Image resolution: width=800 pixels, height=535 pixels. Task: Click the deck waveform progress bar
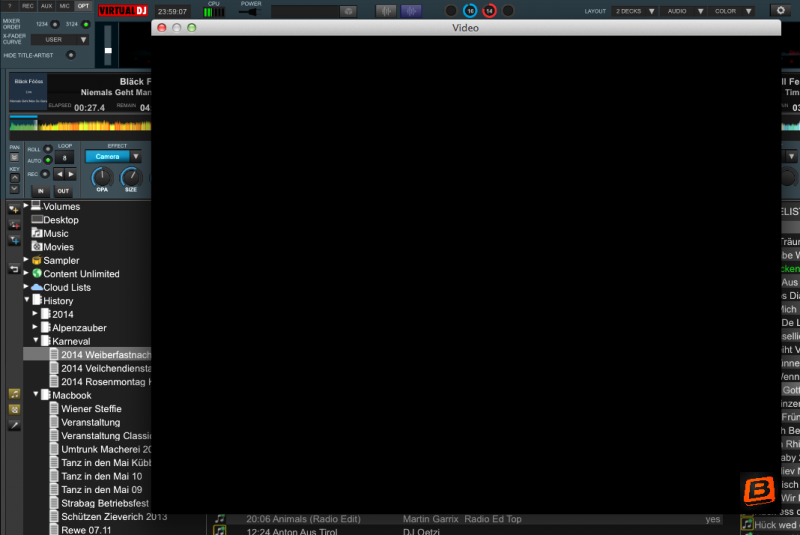point(78,124)
